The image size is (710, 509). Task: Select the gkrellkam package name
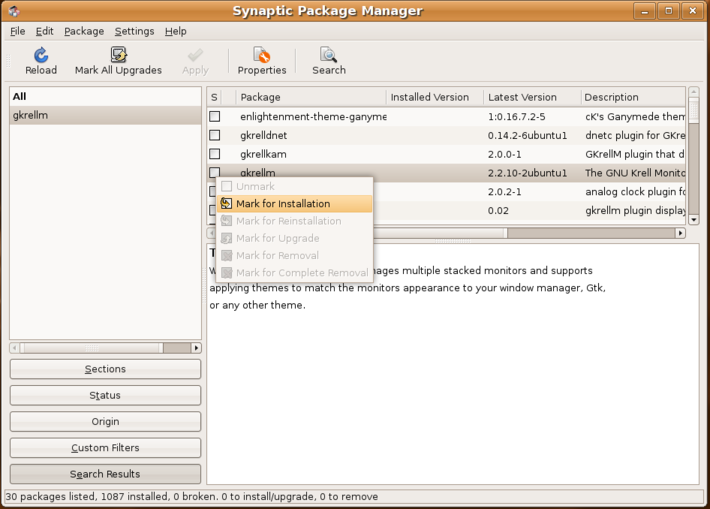coord(263,154)
